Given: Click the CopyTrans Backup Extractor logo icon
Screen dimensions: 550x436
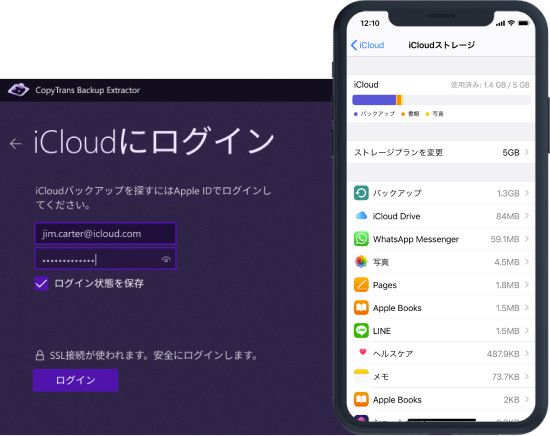Looking at the screenshot, I should [x=19, y=90].
